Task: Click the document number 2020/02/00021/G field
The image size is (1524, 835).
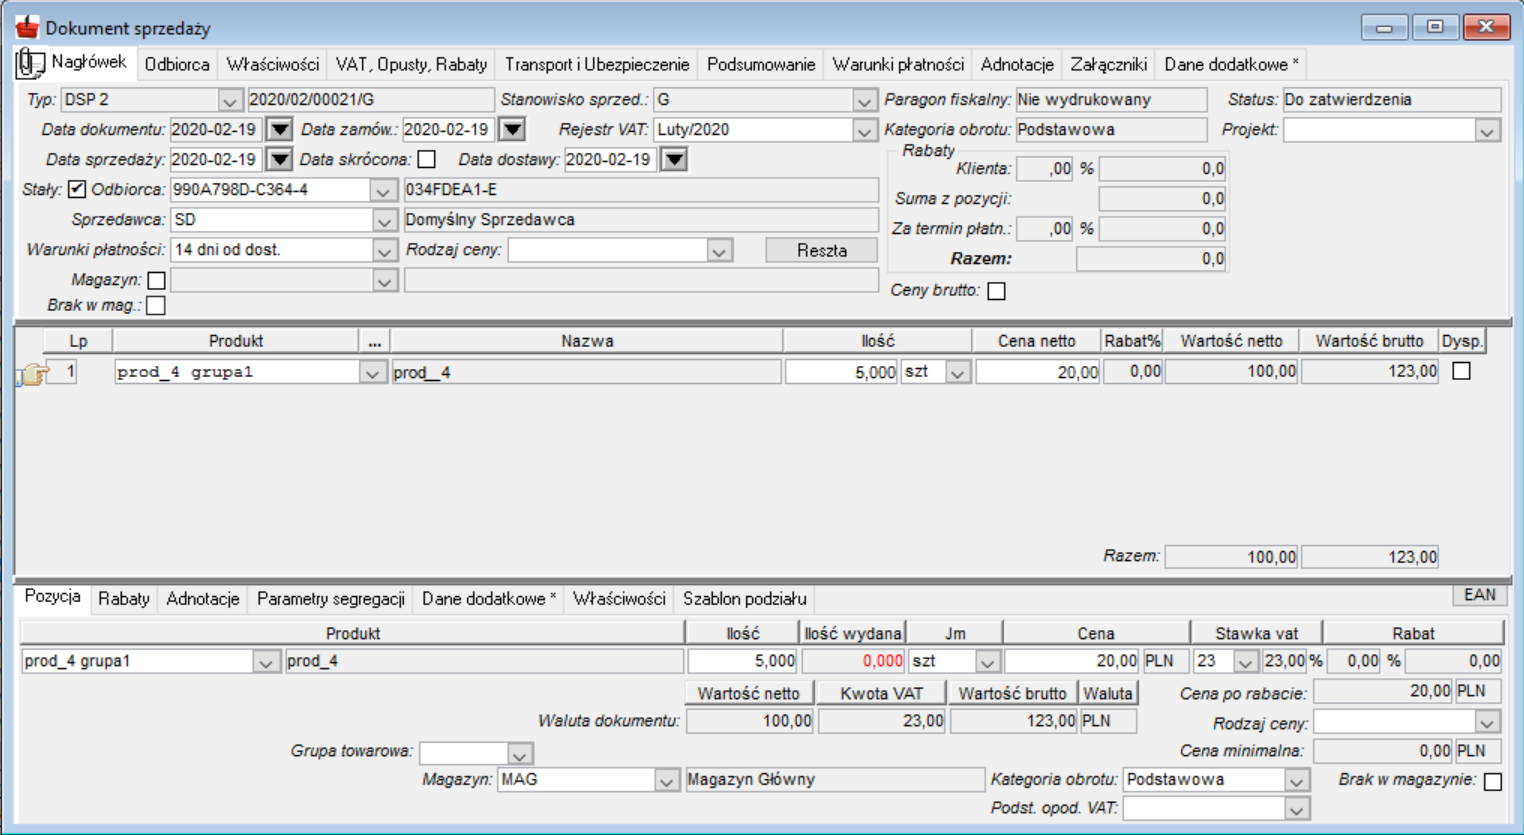Action: pyautogui.click(x=371, y=100)
